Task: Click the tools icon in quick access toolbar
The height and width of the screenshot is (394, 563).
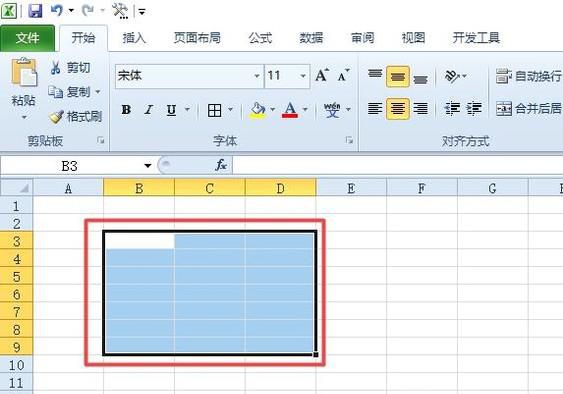Action: pyautogui.click(x=120, y=11)
